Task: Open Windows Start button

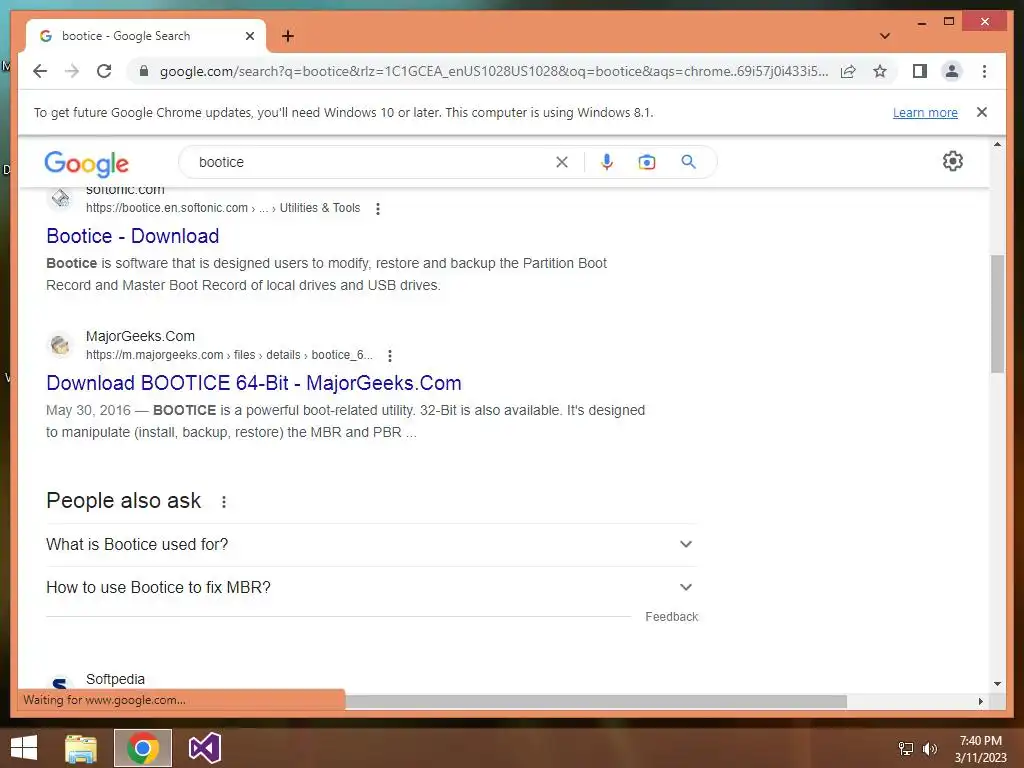Action: click(24, 748)
